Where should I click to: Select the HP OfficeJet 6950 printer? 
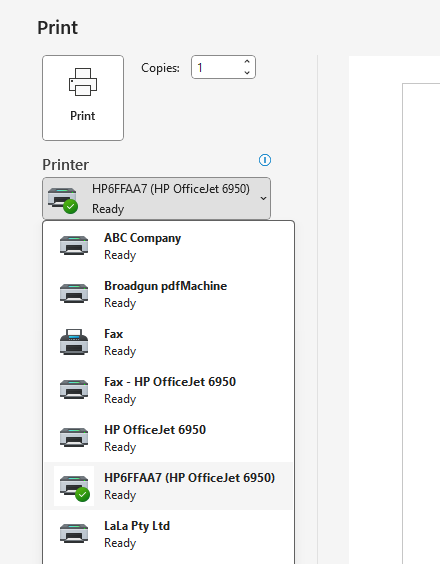point(169,438)
